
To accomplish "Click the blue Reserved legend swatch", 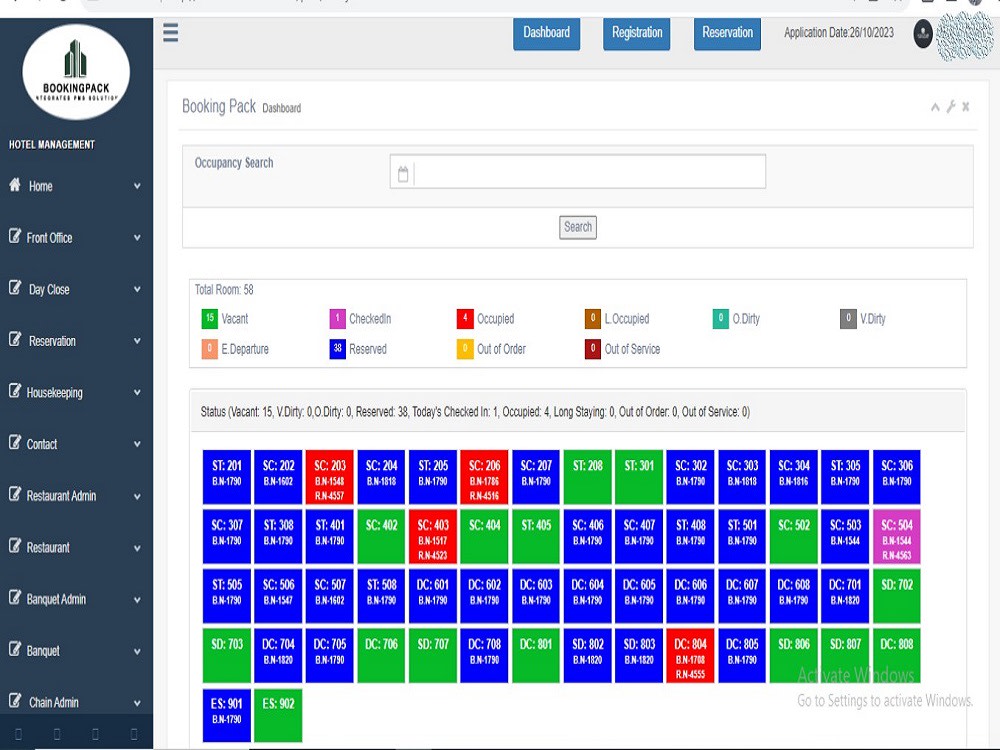I will click(x=337, y=349).
